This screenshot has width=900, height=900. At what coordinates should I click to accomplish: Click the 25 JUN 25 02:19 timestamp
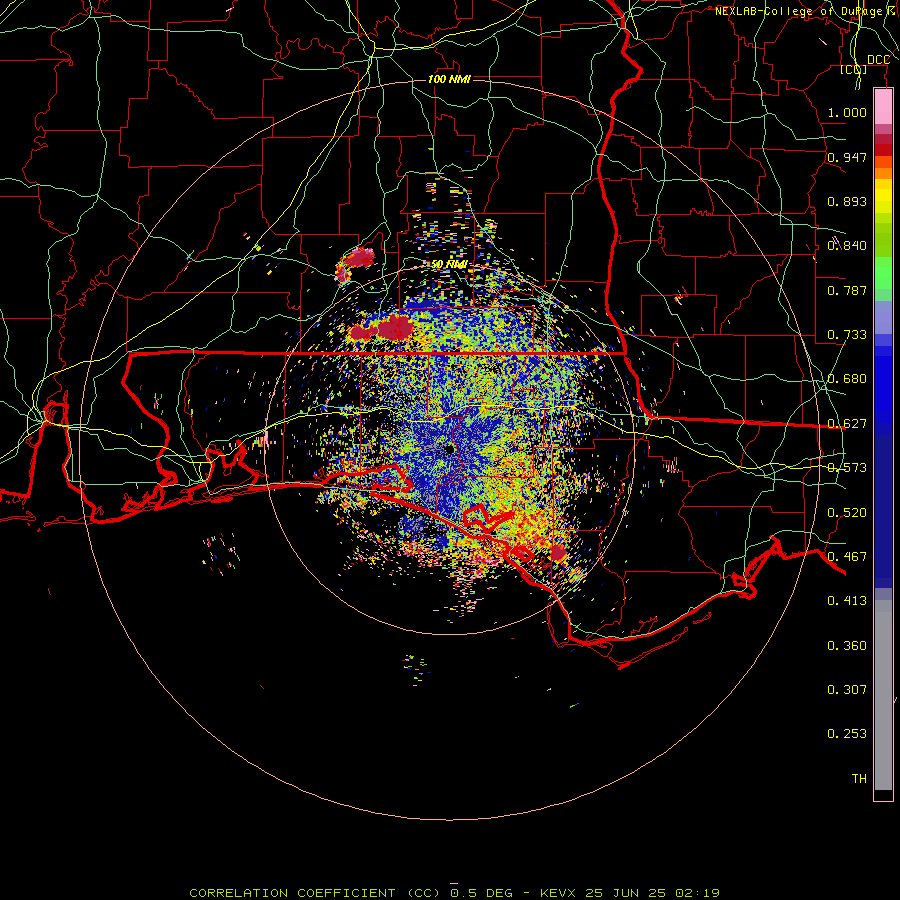tap(653, 893)
